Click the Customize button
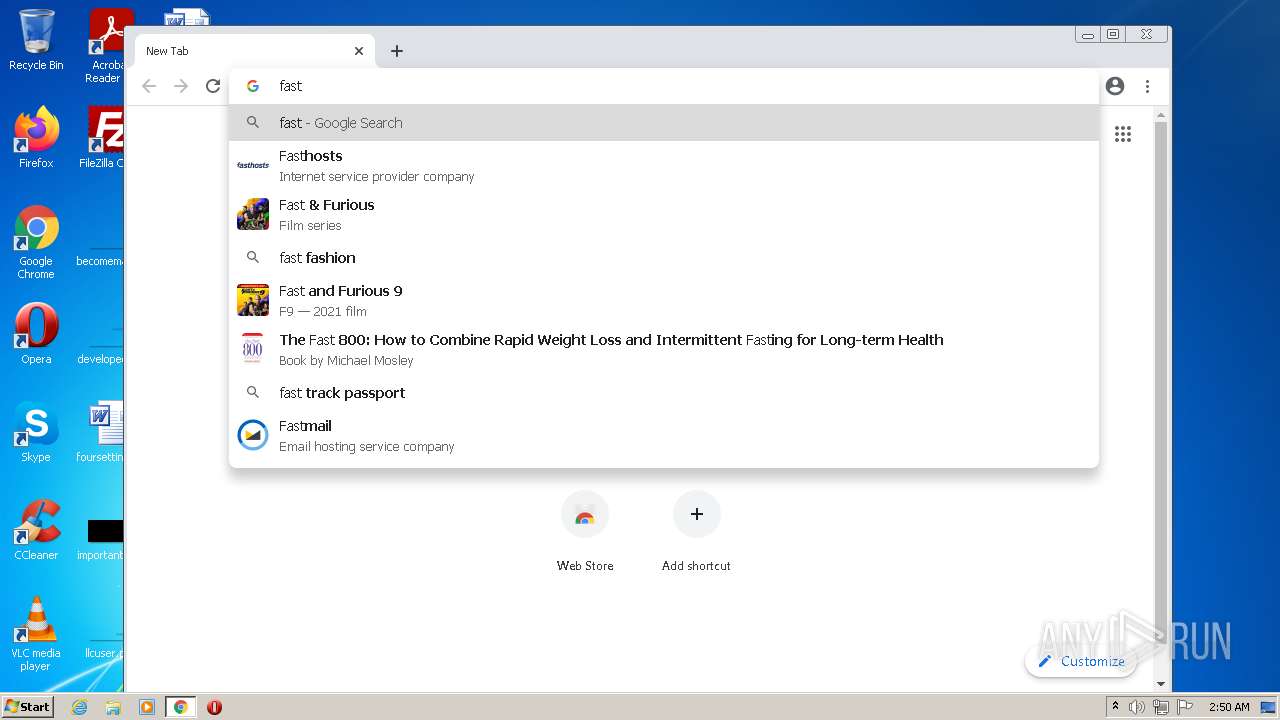This screenshot has width=1280, height=720. coord(1081,661)
